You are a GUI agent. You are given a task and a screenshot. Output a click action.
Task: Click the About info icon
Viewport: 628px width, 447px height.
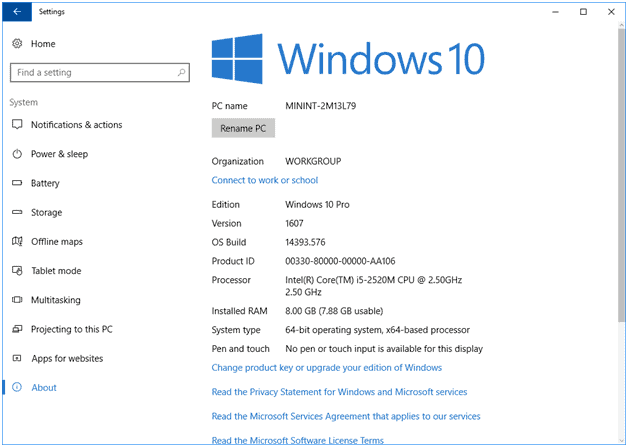(17, 387)
